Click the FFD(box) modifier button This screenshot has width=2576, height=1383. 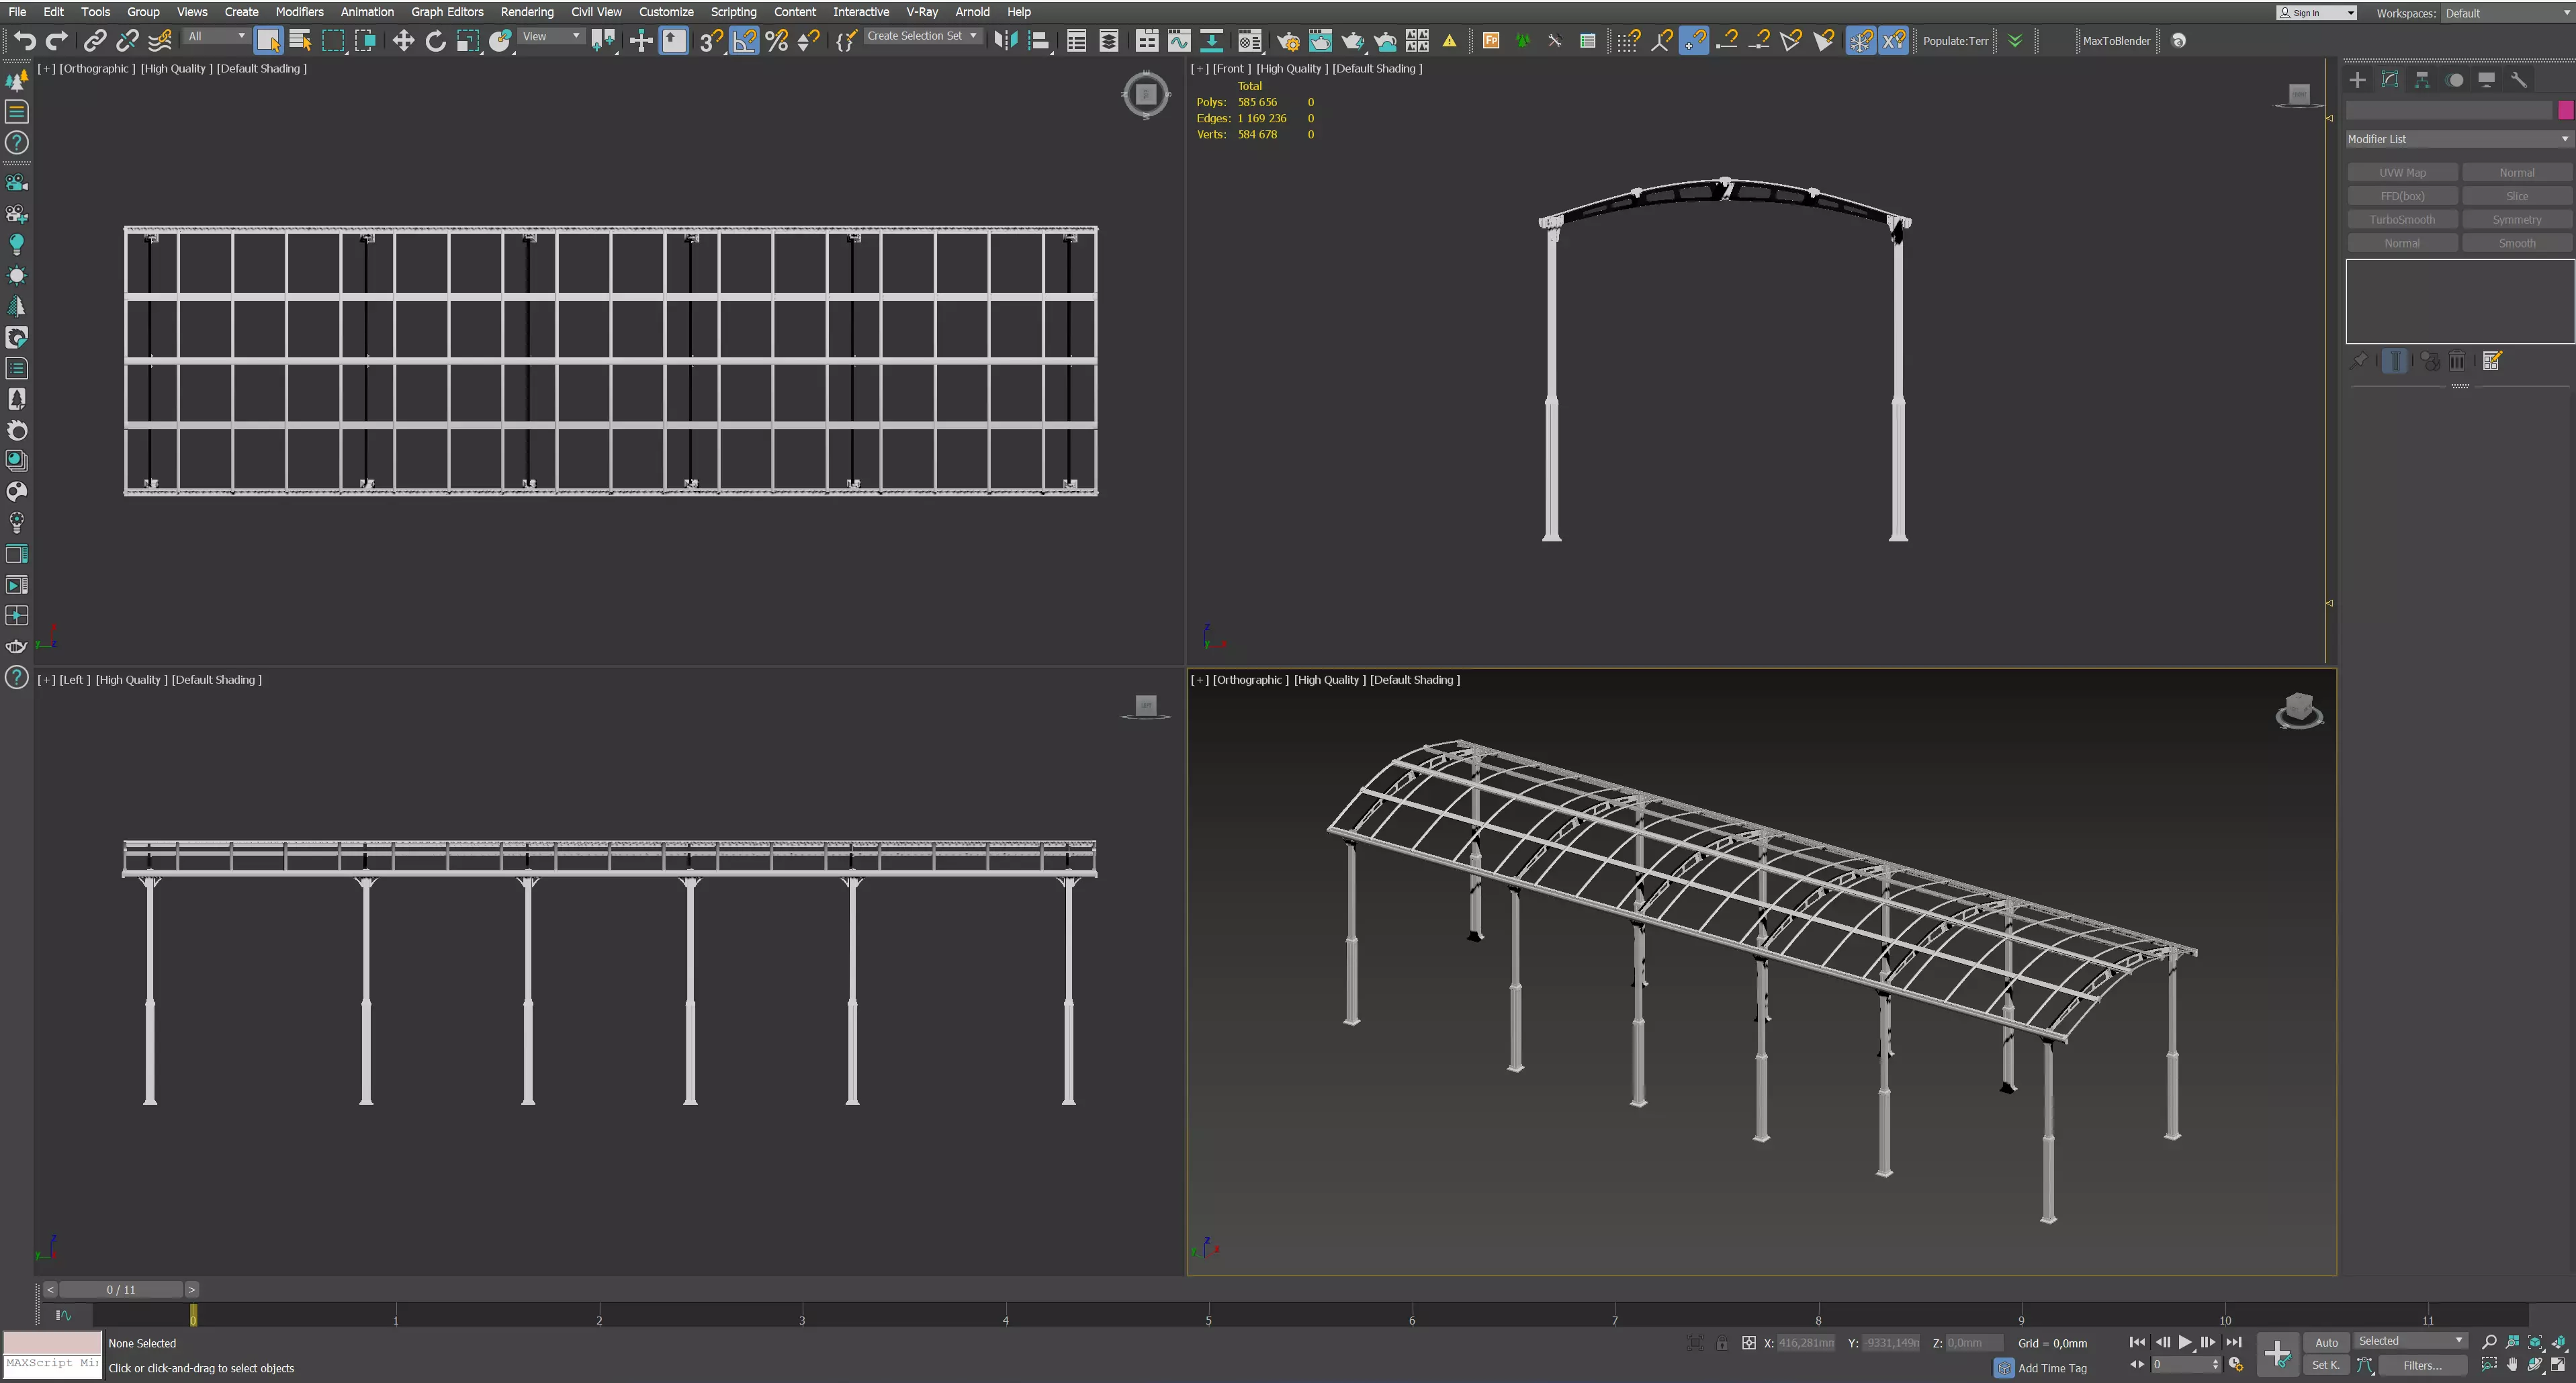(2402, 196)
